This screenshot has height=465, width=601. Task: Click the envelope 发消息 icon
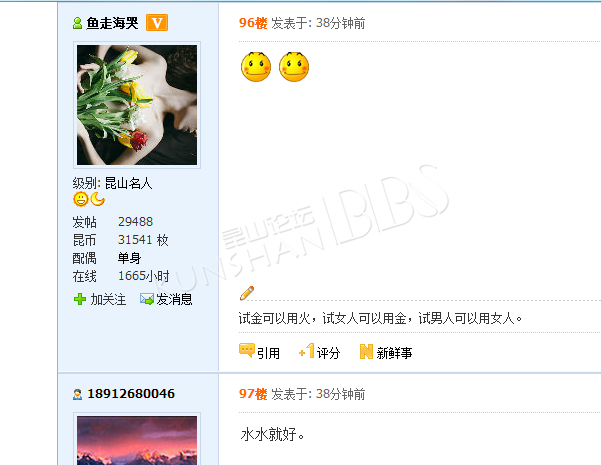pos(147,299)
